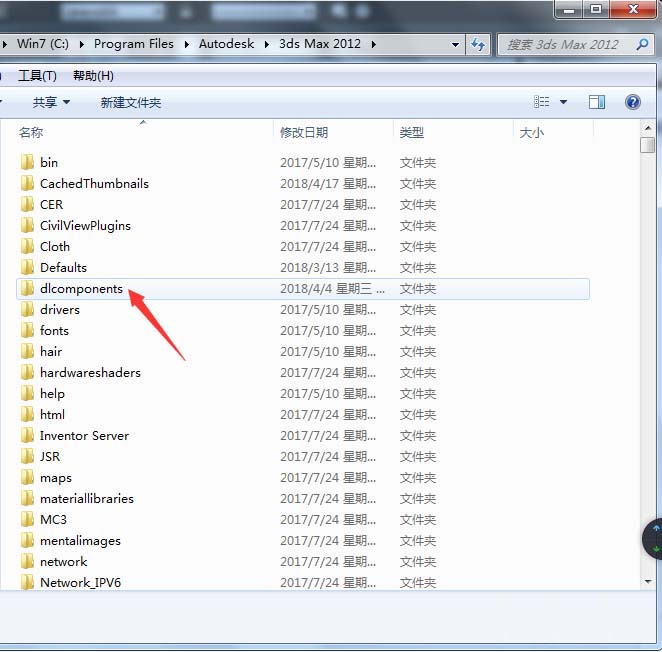Go to Win7 (C:) in breadcrumb
The height and width of the screenshot is (652, 662).
click(43, 44)
